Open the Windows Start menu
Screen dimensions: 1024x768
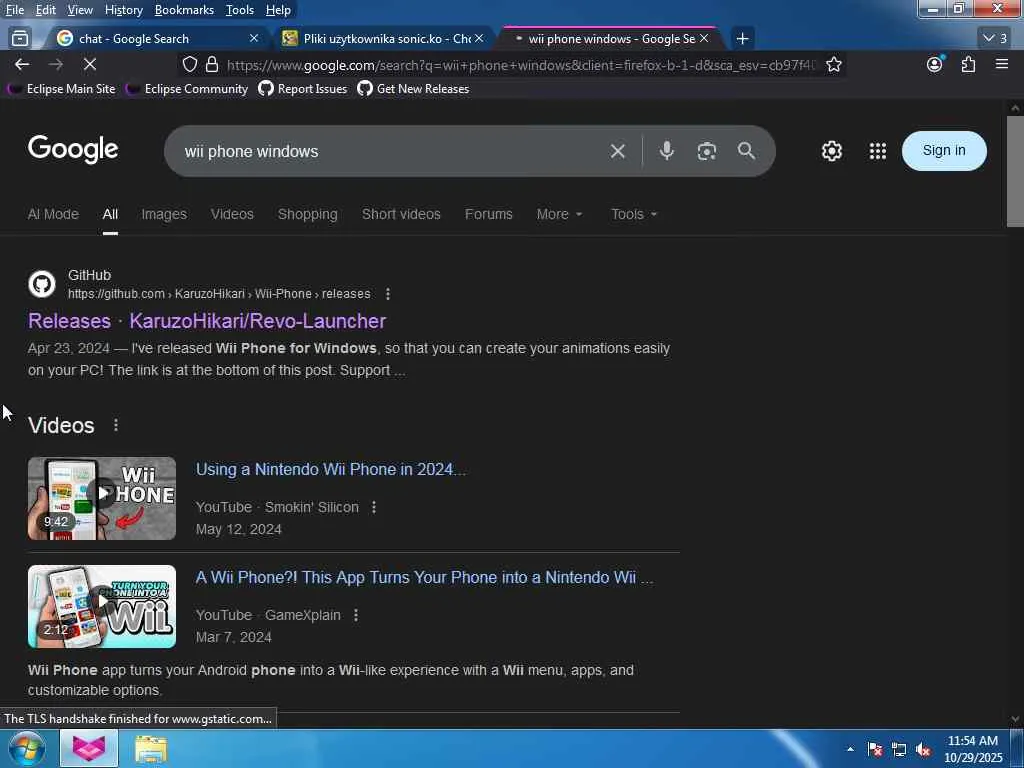pos(27,749)
